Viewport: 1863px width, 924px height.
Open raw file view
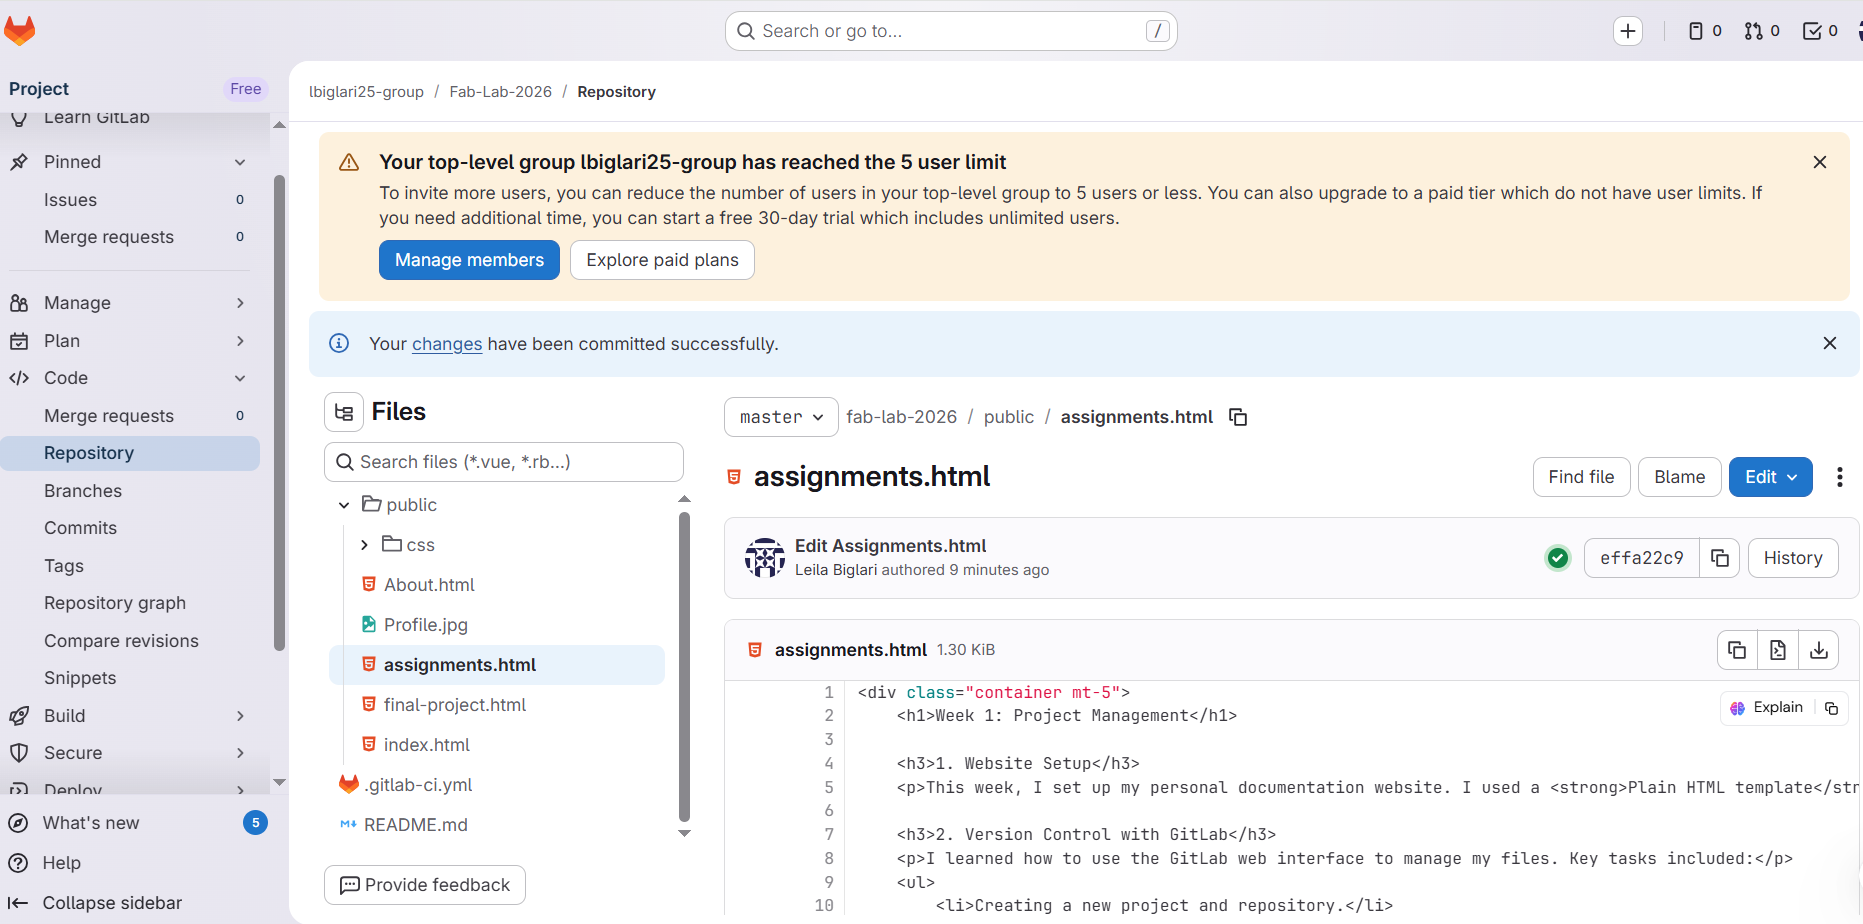coord(1778,650)
